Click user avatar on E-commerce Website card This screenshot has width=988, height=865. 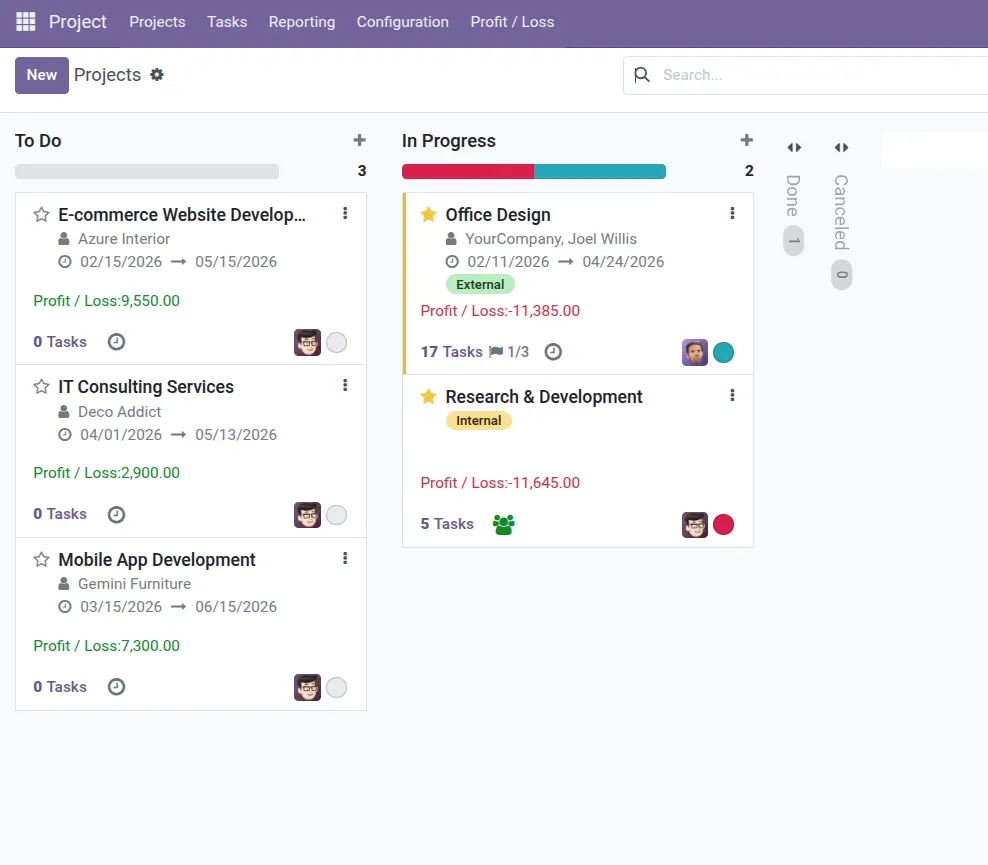pos(307,342)
